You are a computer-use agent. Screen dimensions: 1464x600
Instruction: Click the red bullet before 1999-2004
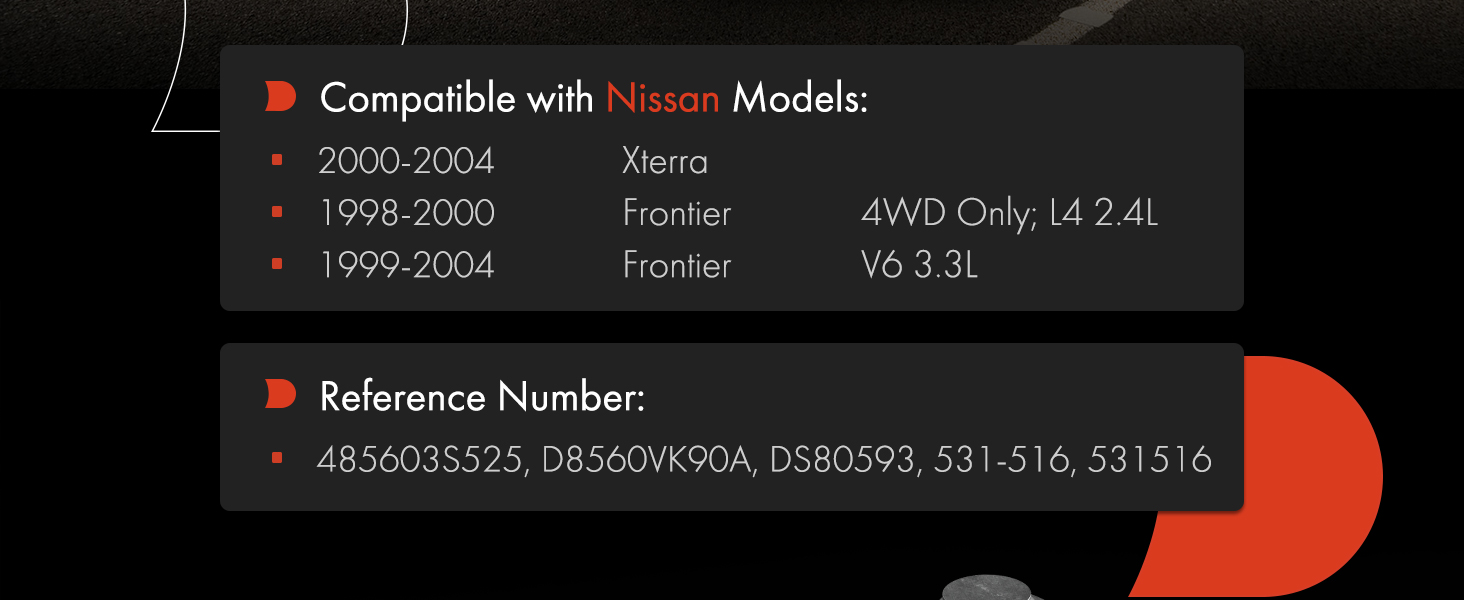pyautogui.click(x=277, y=264)
